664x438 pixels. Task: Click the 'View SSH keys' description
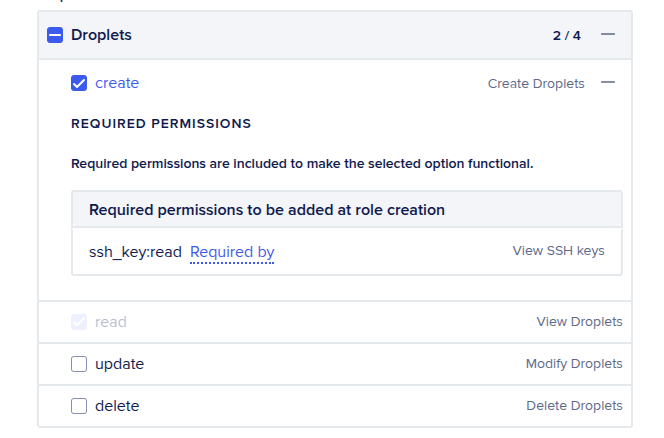558,251
